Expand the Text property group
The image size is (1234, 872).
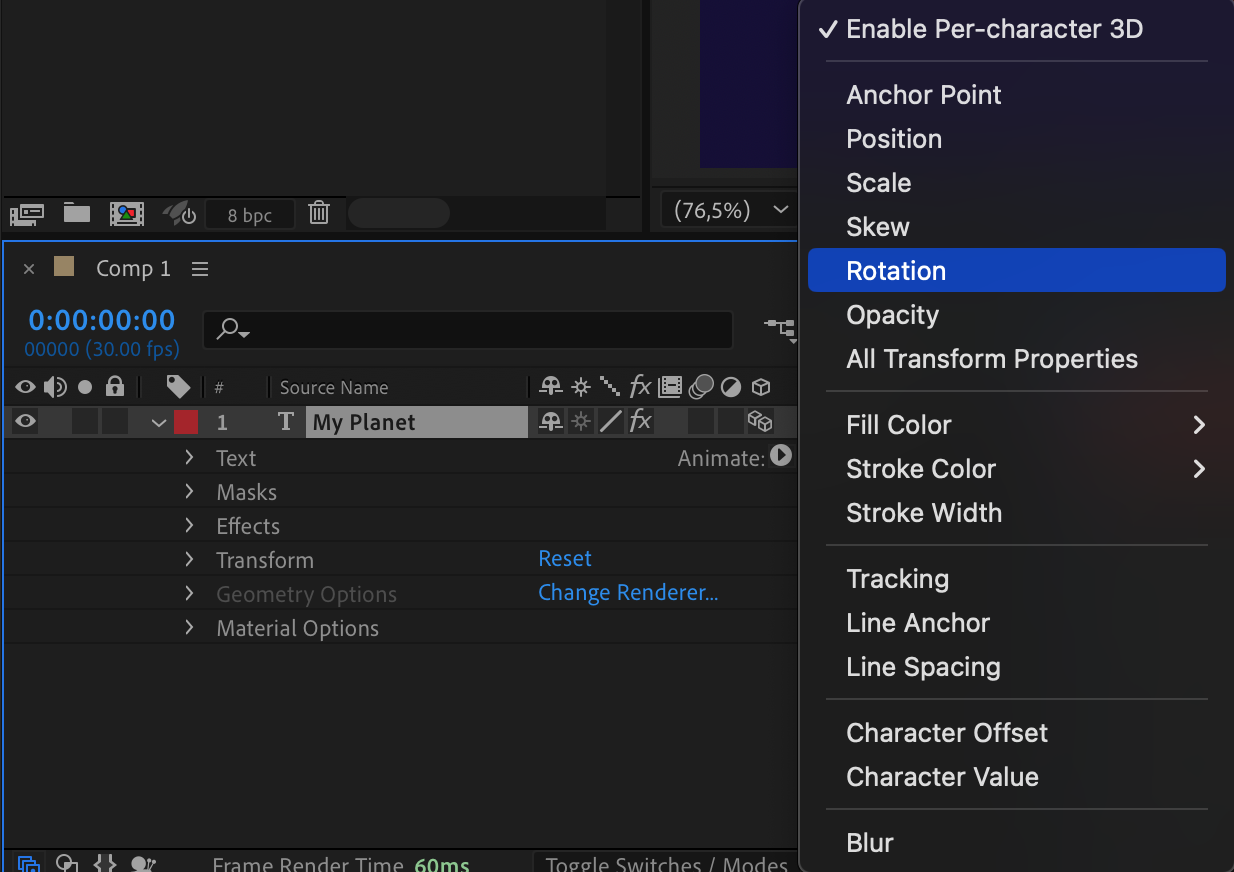(x=189, y=458)
